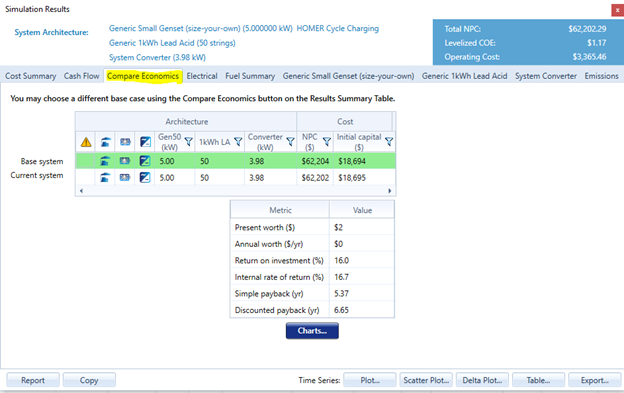Viewport: 624px width, 393px height.
Task: Click the Charts... button
Action: pyautogui.click(x=312, y=331)
